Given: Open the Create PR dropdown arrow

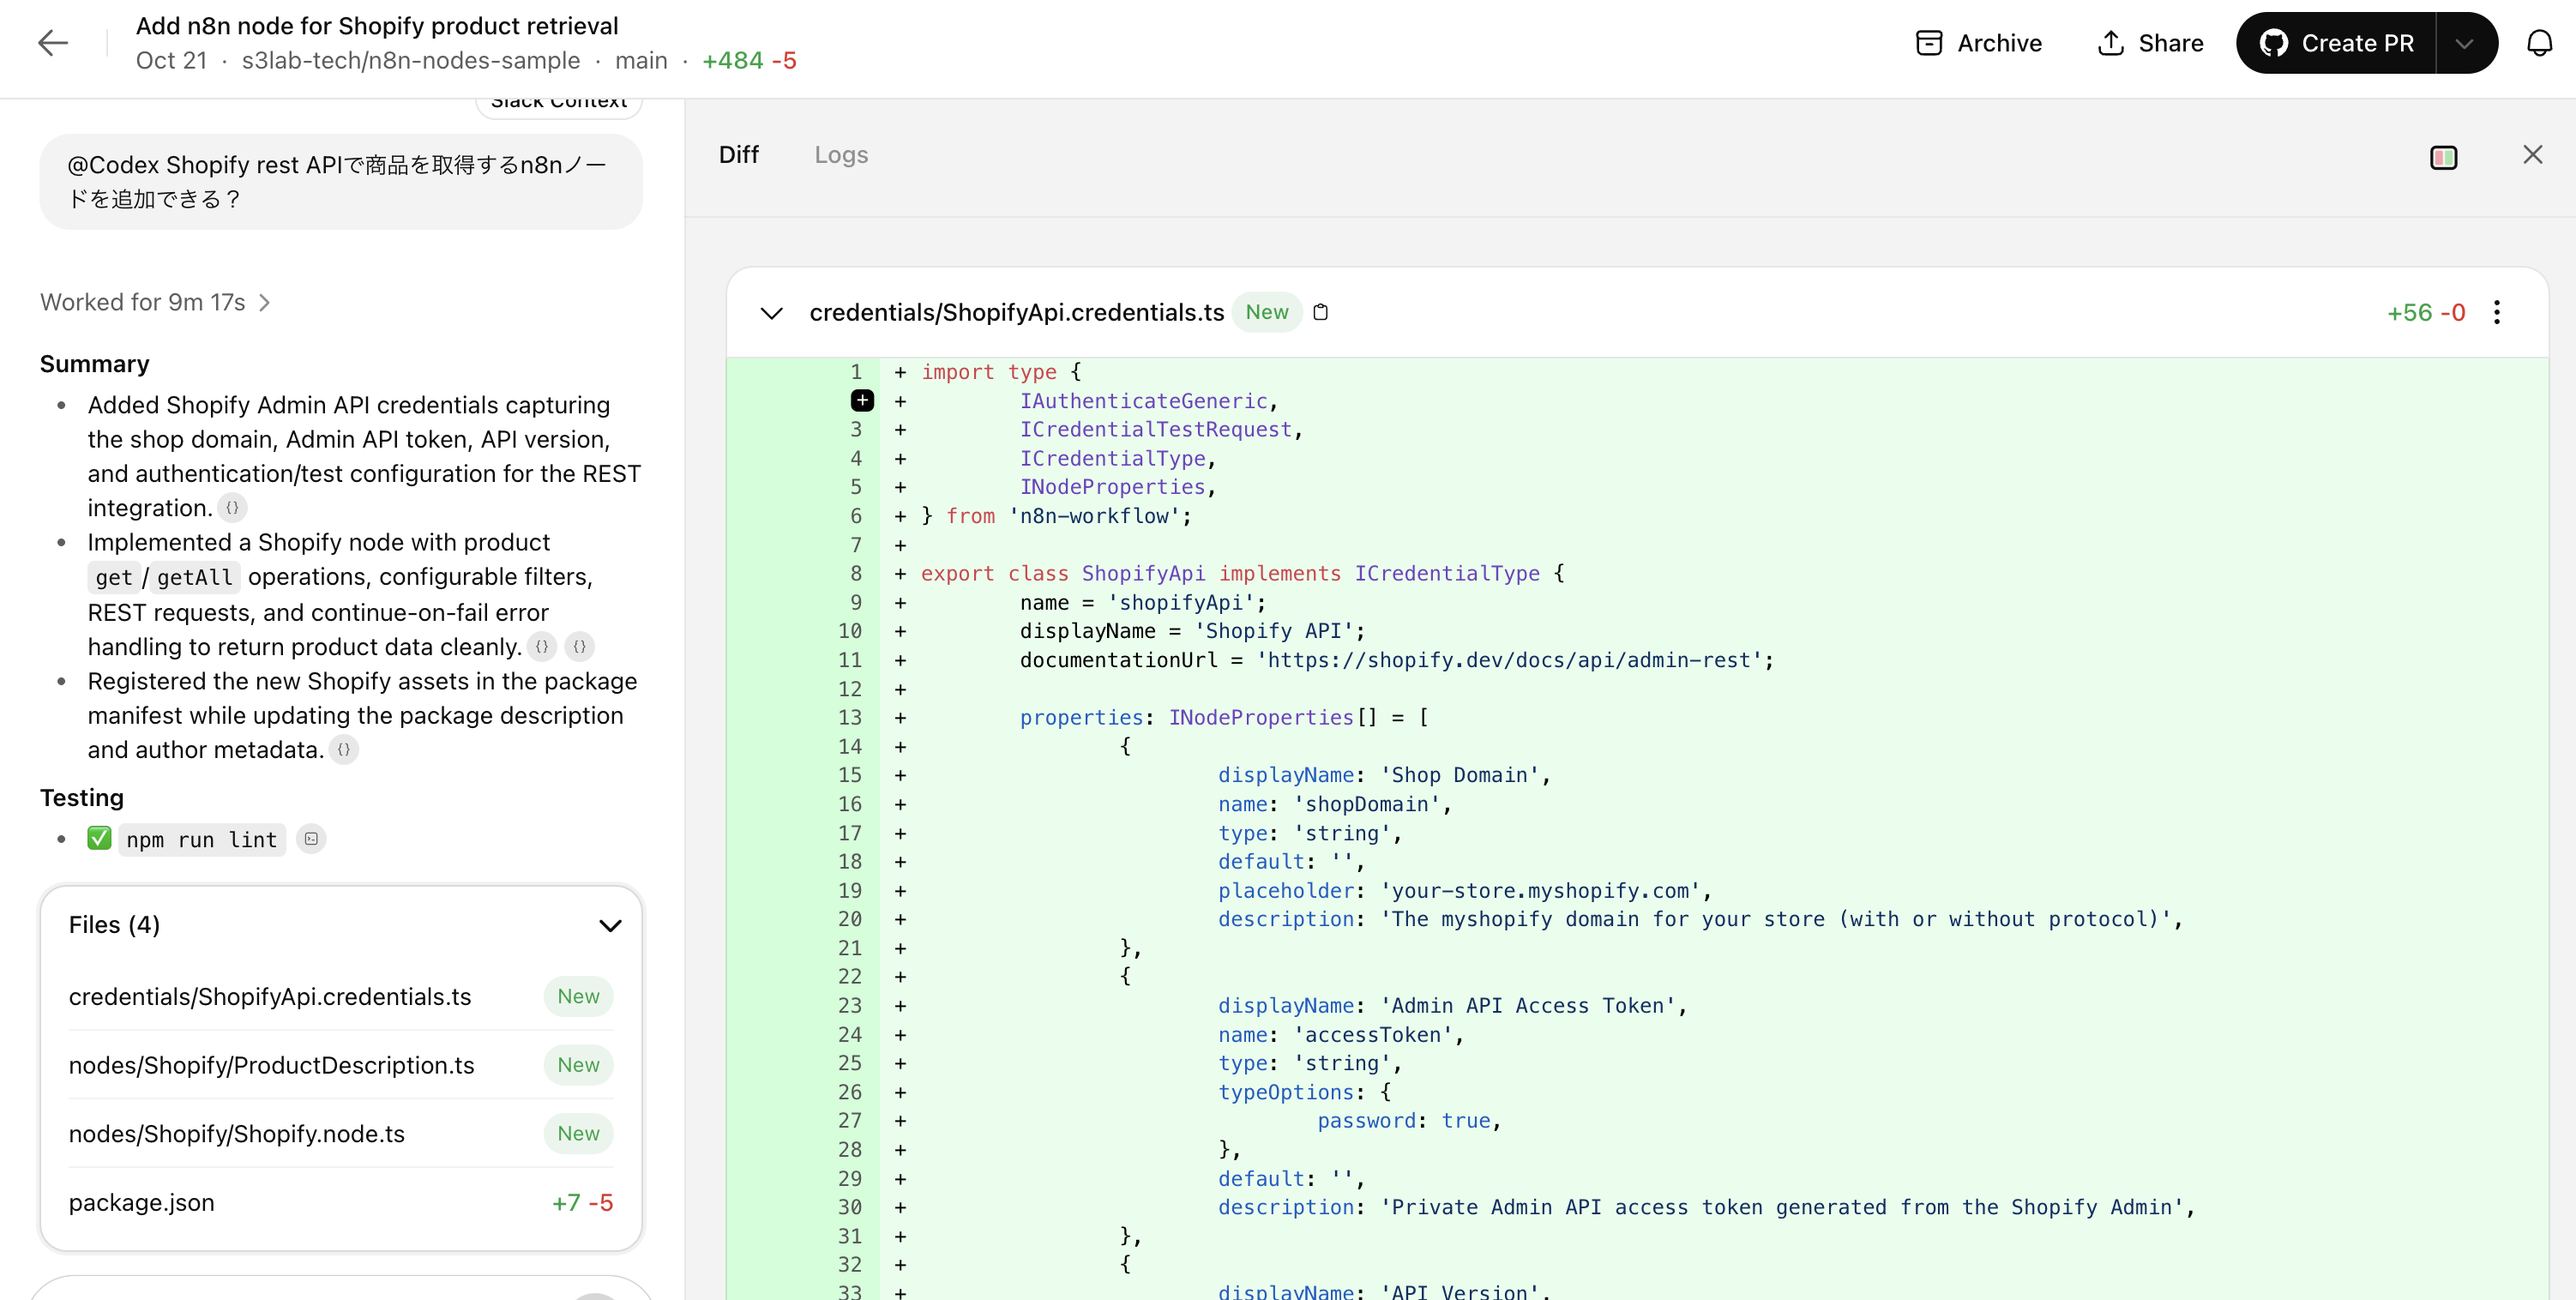Looking at the screenshot, I should pyautogui.click(x=2464, y=43).
